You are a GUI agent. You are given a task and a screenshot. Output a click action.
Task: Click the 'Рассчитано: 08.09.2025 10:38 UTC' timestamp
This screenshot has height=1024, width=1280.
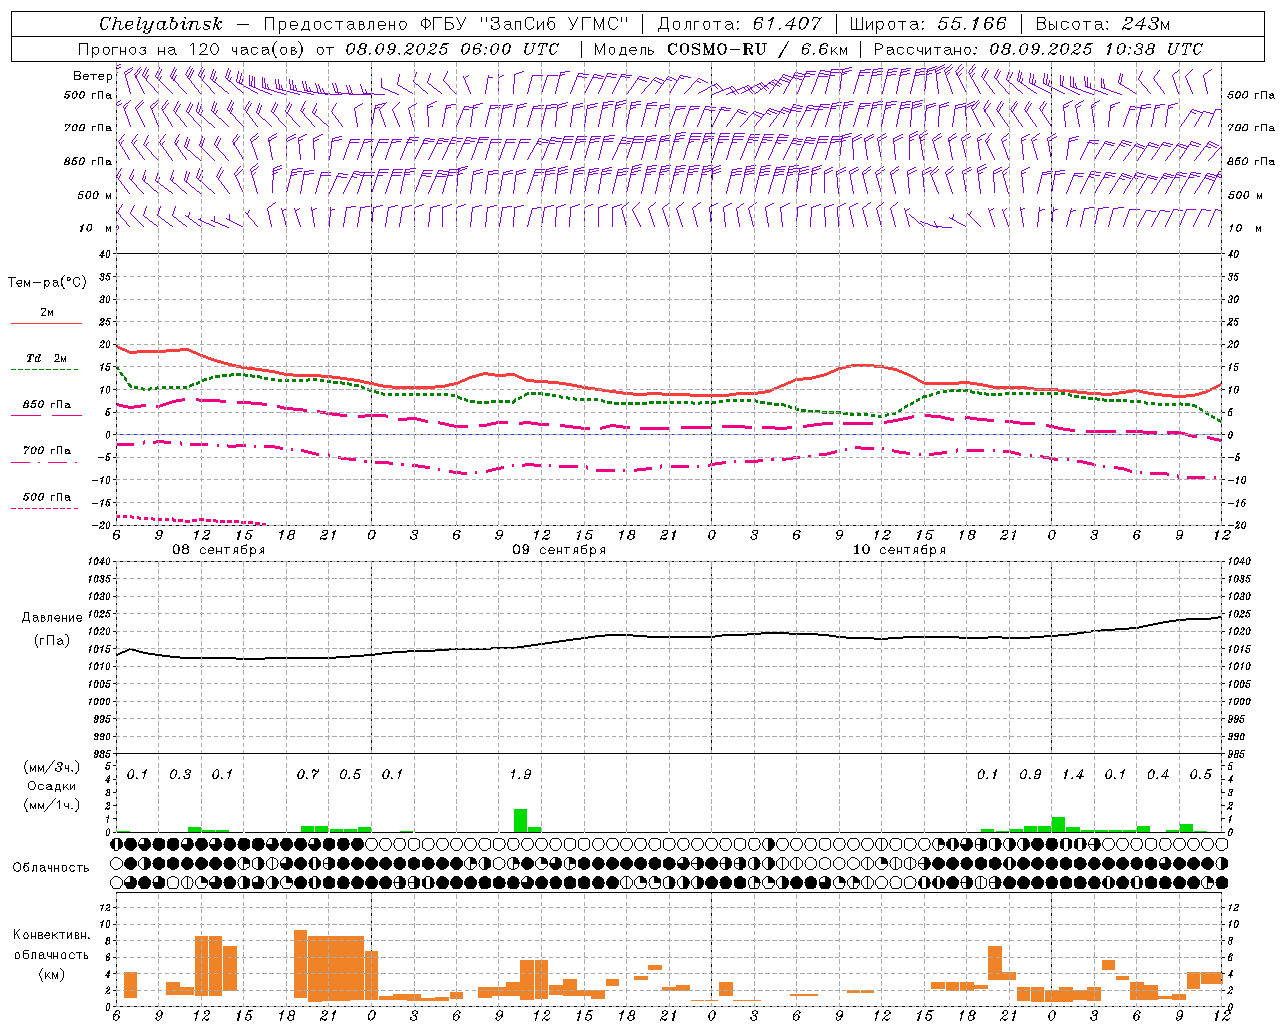pyautogui.click(x=1038, y=49)
